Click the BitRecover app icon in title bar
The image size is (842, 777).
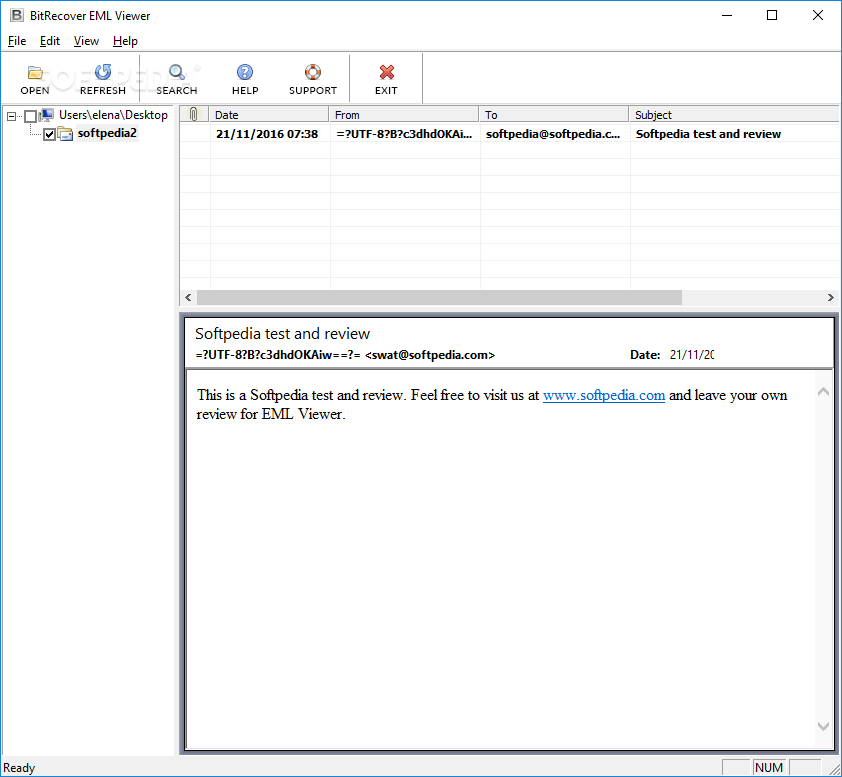point(17,15)
